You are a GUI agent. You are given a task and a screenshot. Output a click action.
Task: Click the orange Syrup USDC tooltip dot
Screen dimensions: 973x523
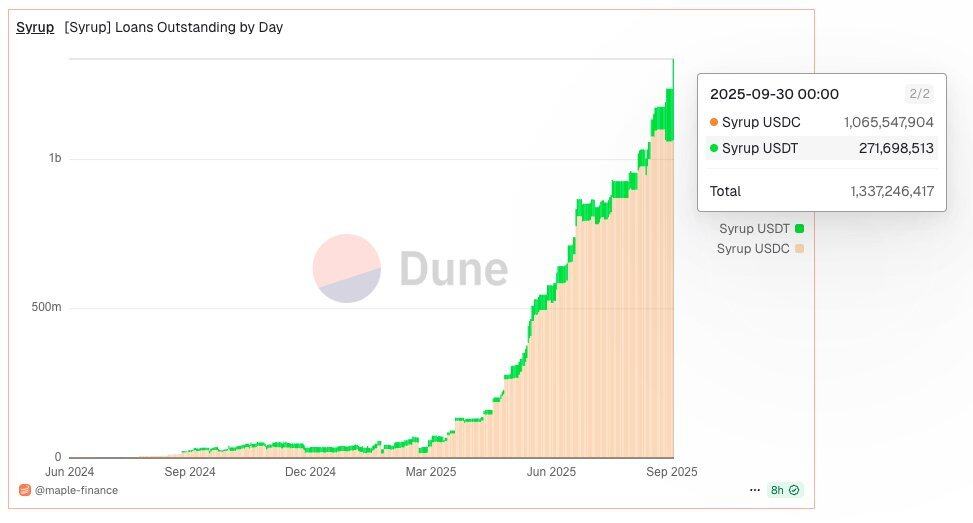713,122
